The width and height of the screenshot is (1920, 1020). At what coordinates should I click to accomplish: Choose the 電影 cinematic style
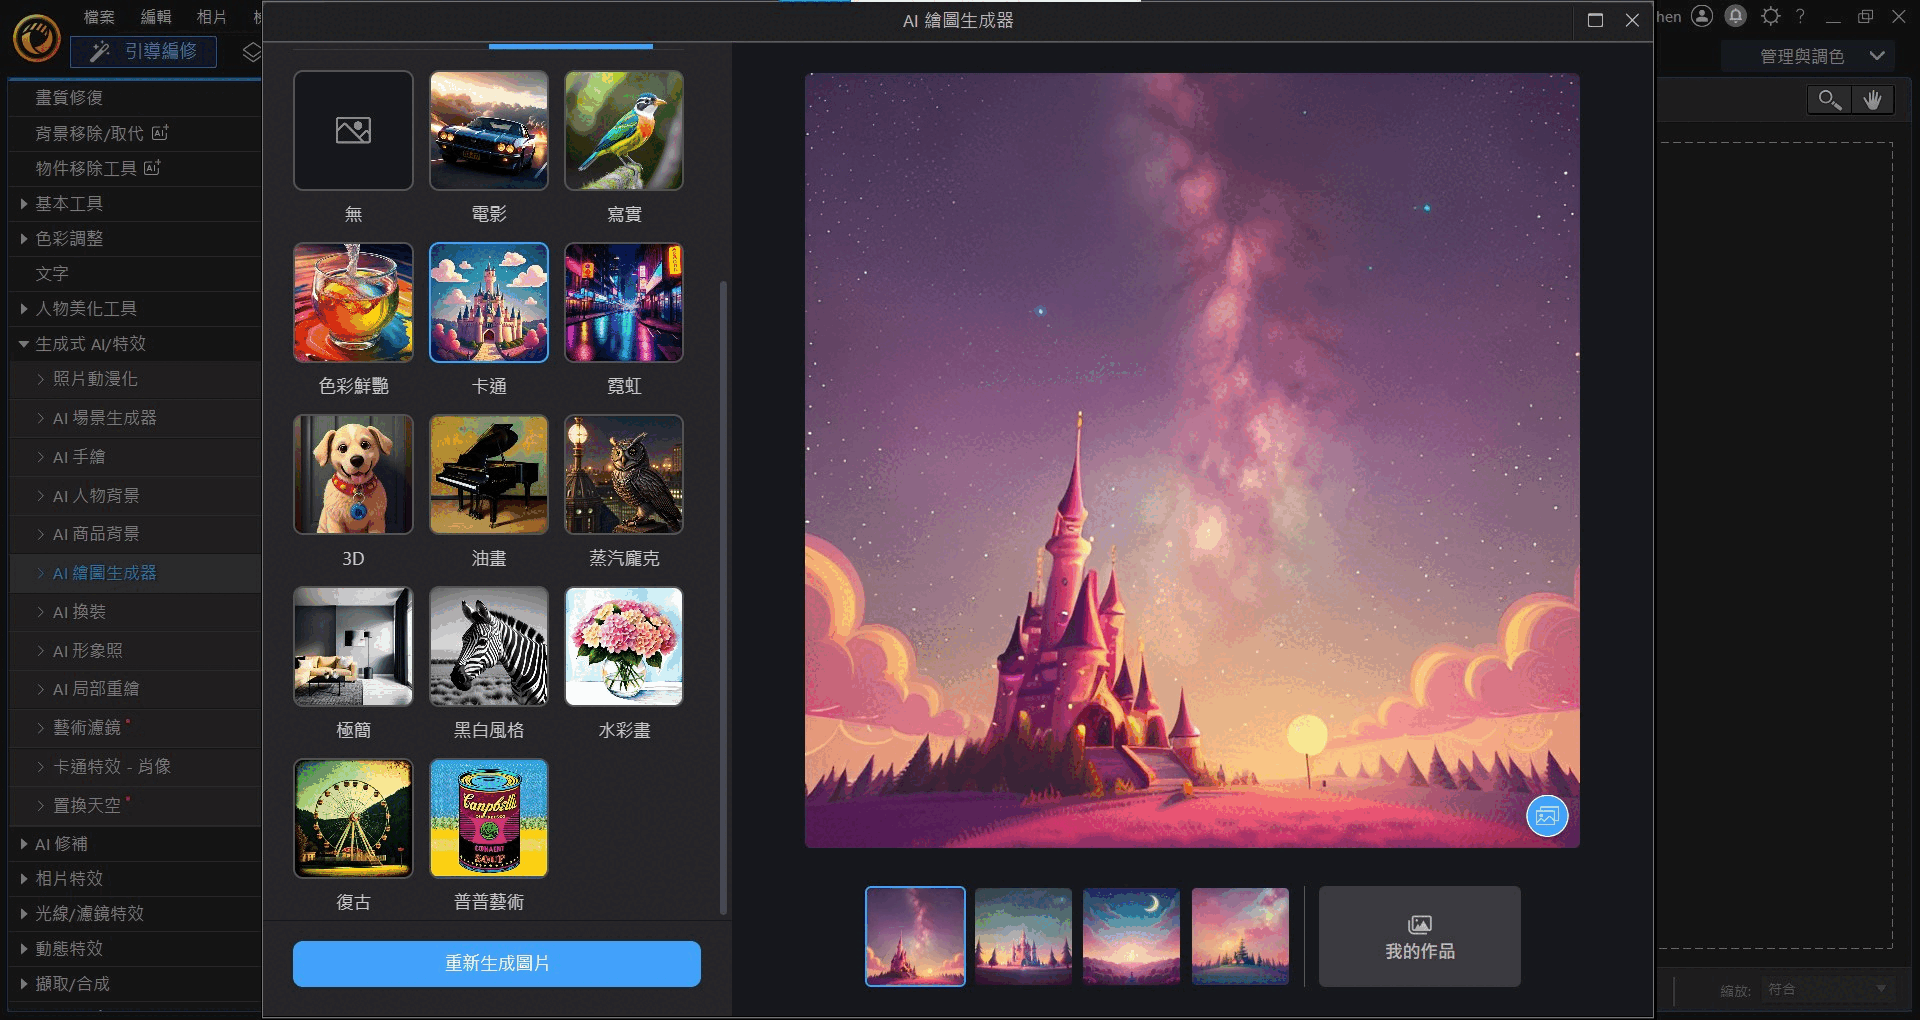click(489, 130)
